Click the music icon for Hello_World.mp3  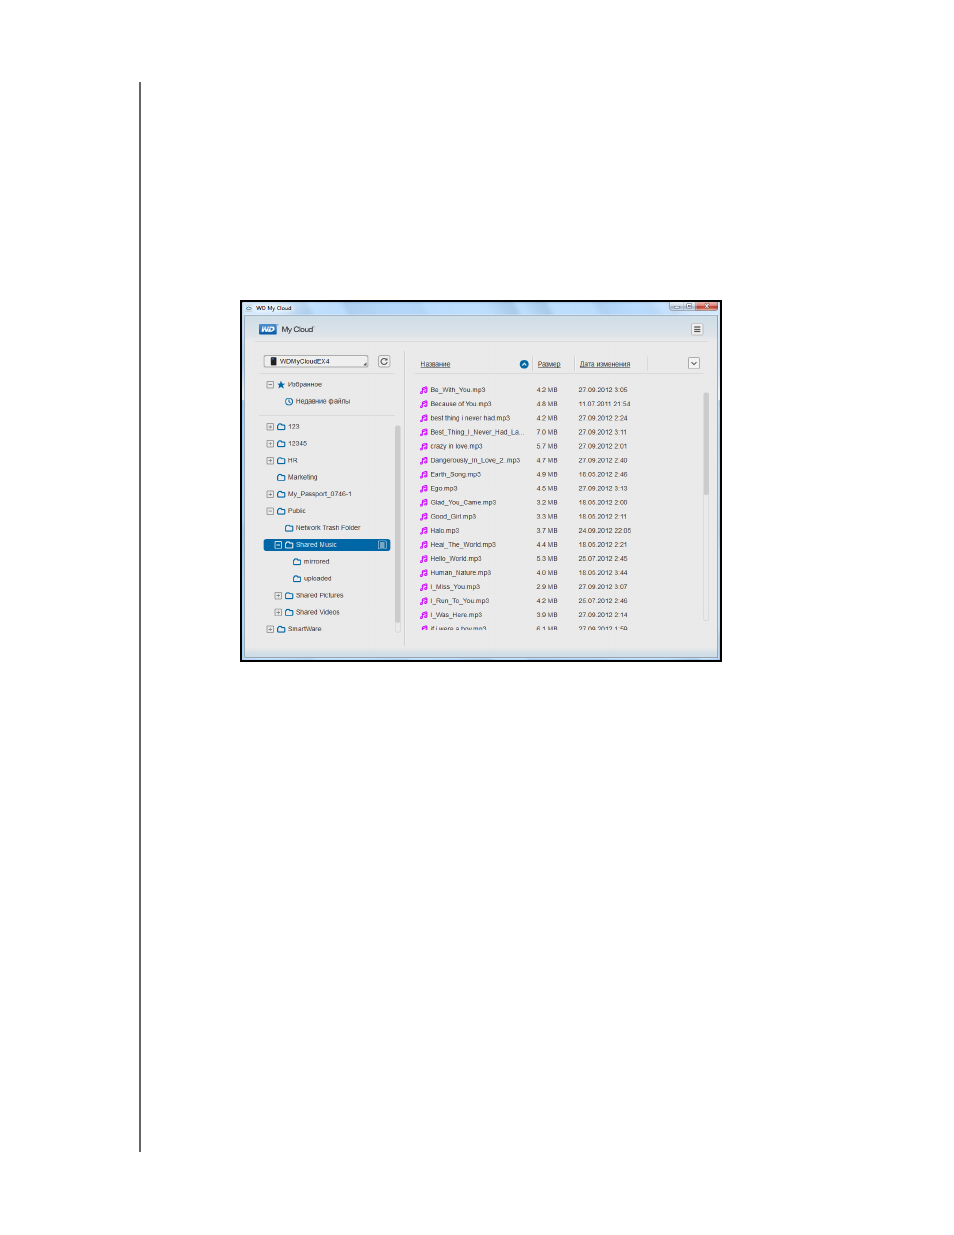point(424,558)
